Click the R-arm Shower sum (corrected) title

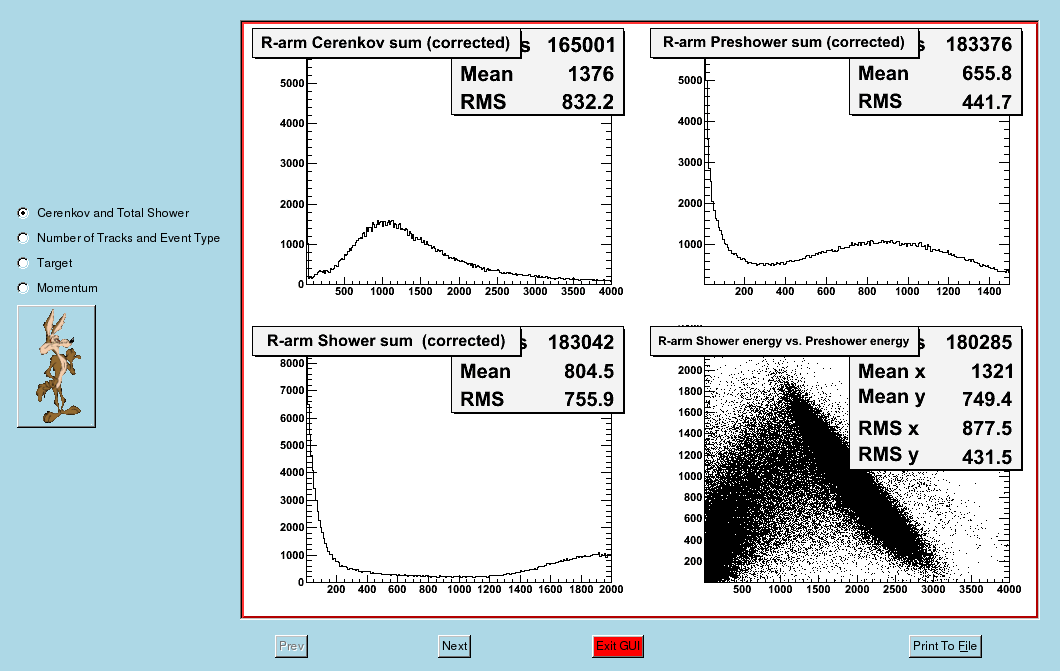point(386,341)
